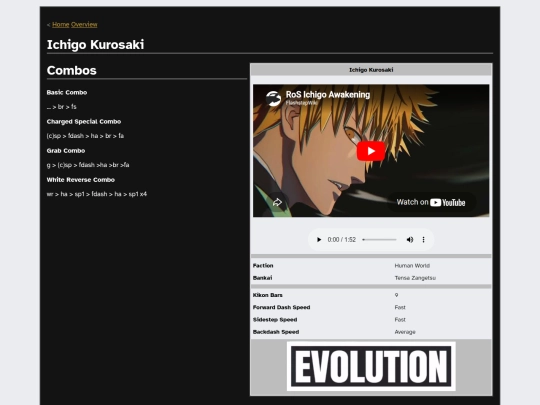The width and height of the screenshot is (540, 405).
Task: Click the Sidestep Speed label
Action: [x=275, y=320]
